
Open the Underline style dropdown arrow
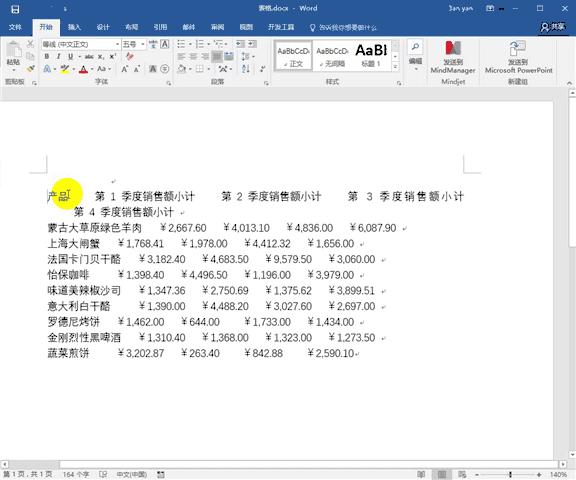[79, 57]
